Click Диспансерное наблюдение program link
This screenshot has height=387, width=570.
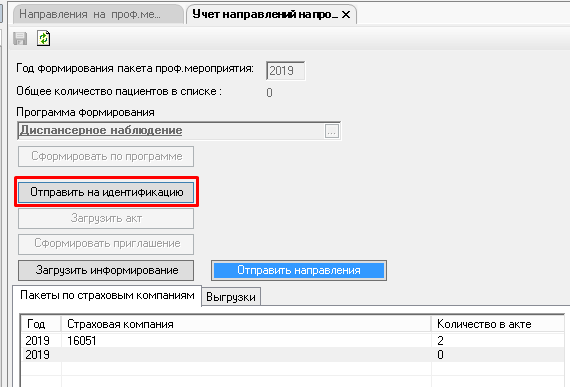tap(101, 130)
